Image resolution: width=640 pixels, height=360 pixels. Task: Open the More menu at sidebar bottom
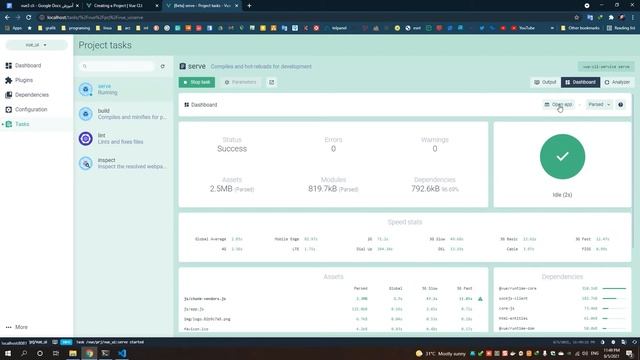17,327
